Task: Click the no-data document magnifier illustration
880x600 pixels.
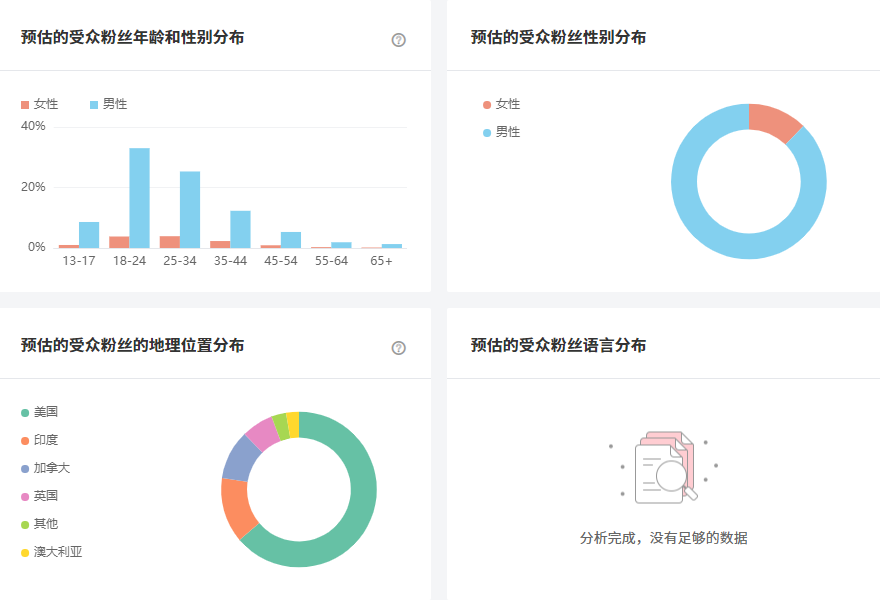Action: pos(664,468)
